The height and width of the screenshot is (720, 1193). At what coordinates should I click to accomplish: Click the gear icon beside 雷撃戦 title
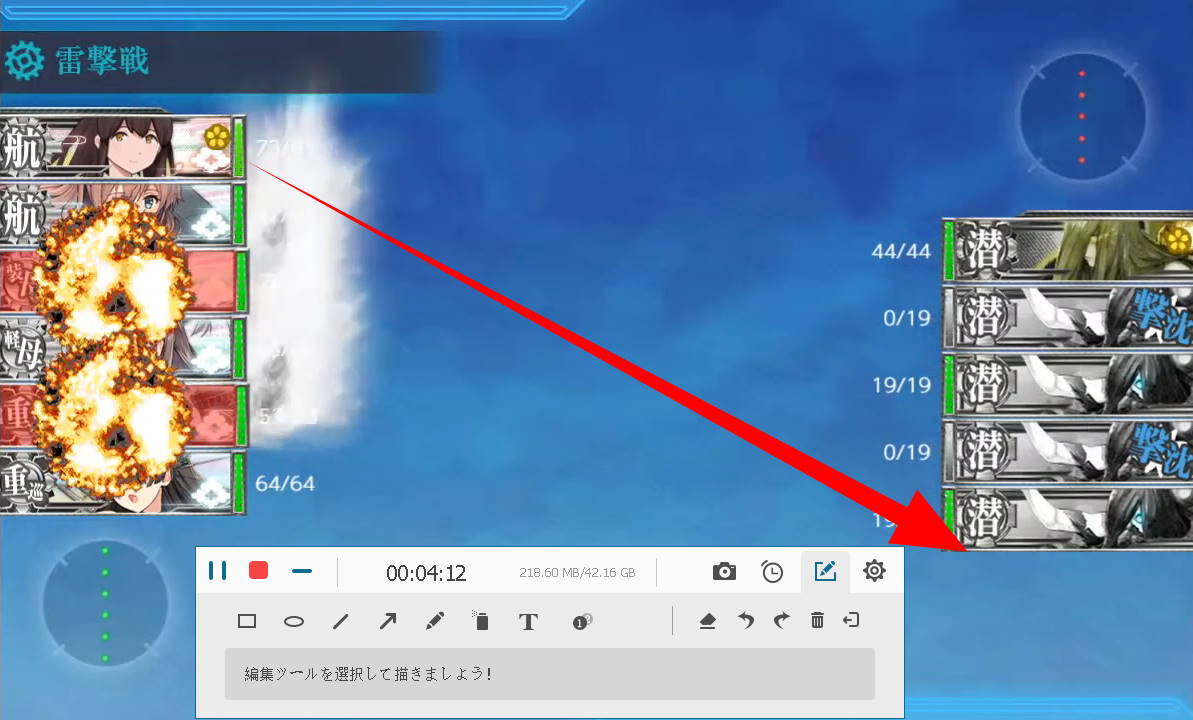click(x=24, y=60)
